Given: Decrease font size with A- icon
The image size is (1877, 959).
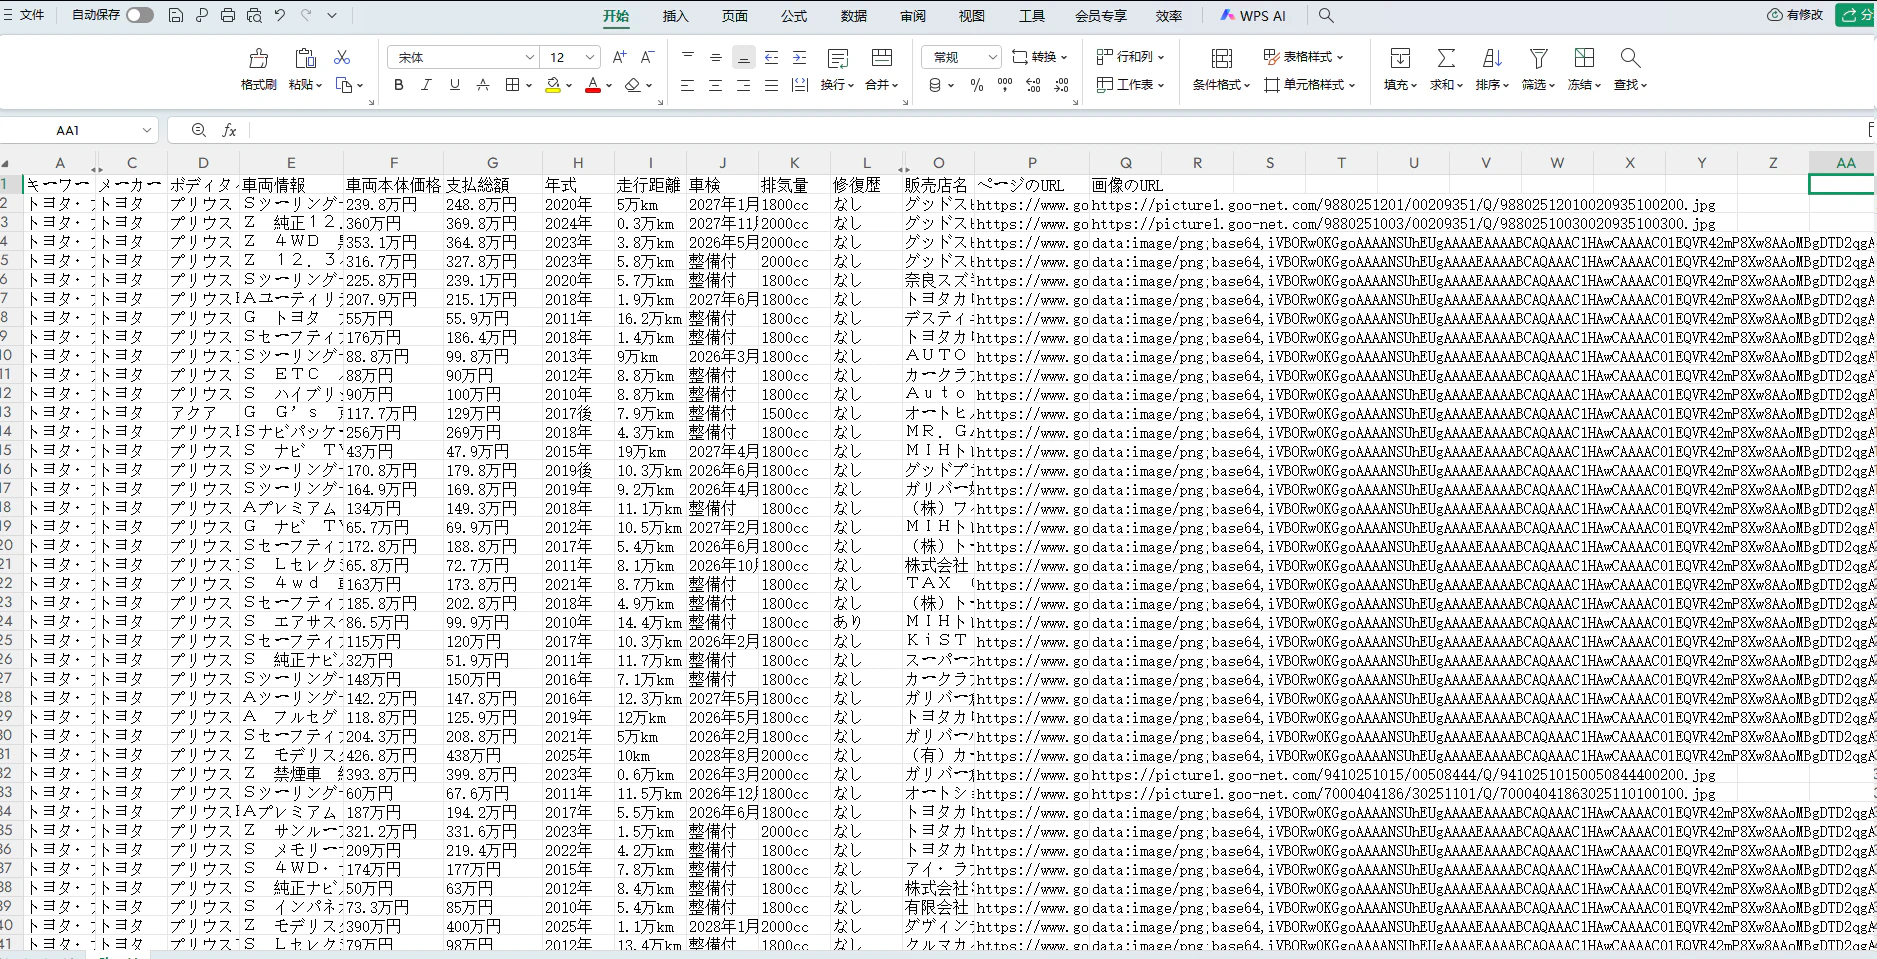Looking at the screenshot, I should point(647,57).
